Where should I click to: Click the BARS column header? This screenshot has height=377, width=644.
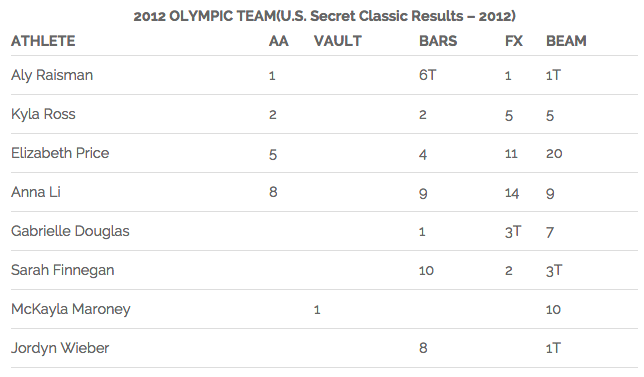(438, 41)
